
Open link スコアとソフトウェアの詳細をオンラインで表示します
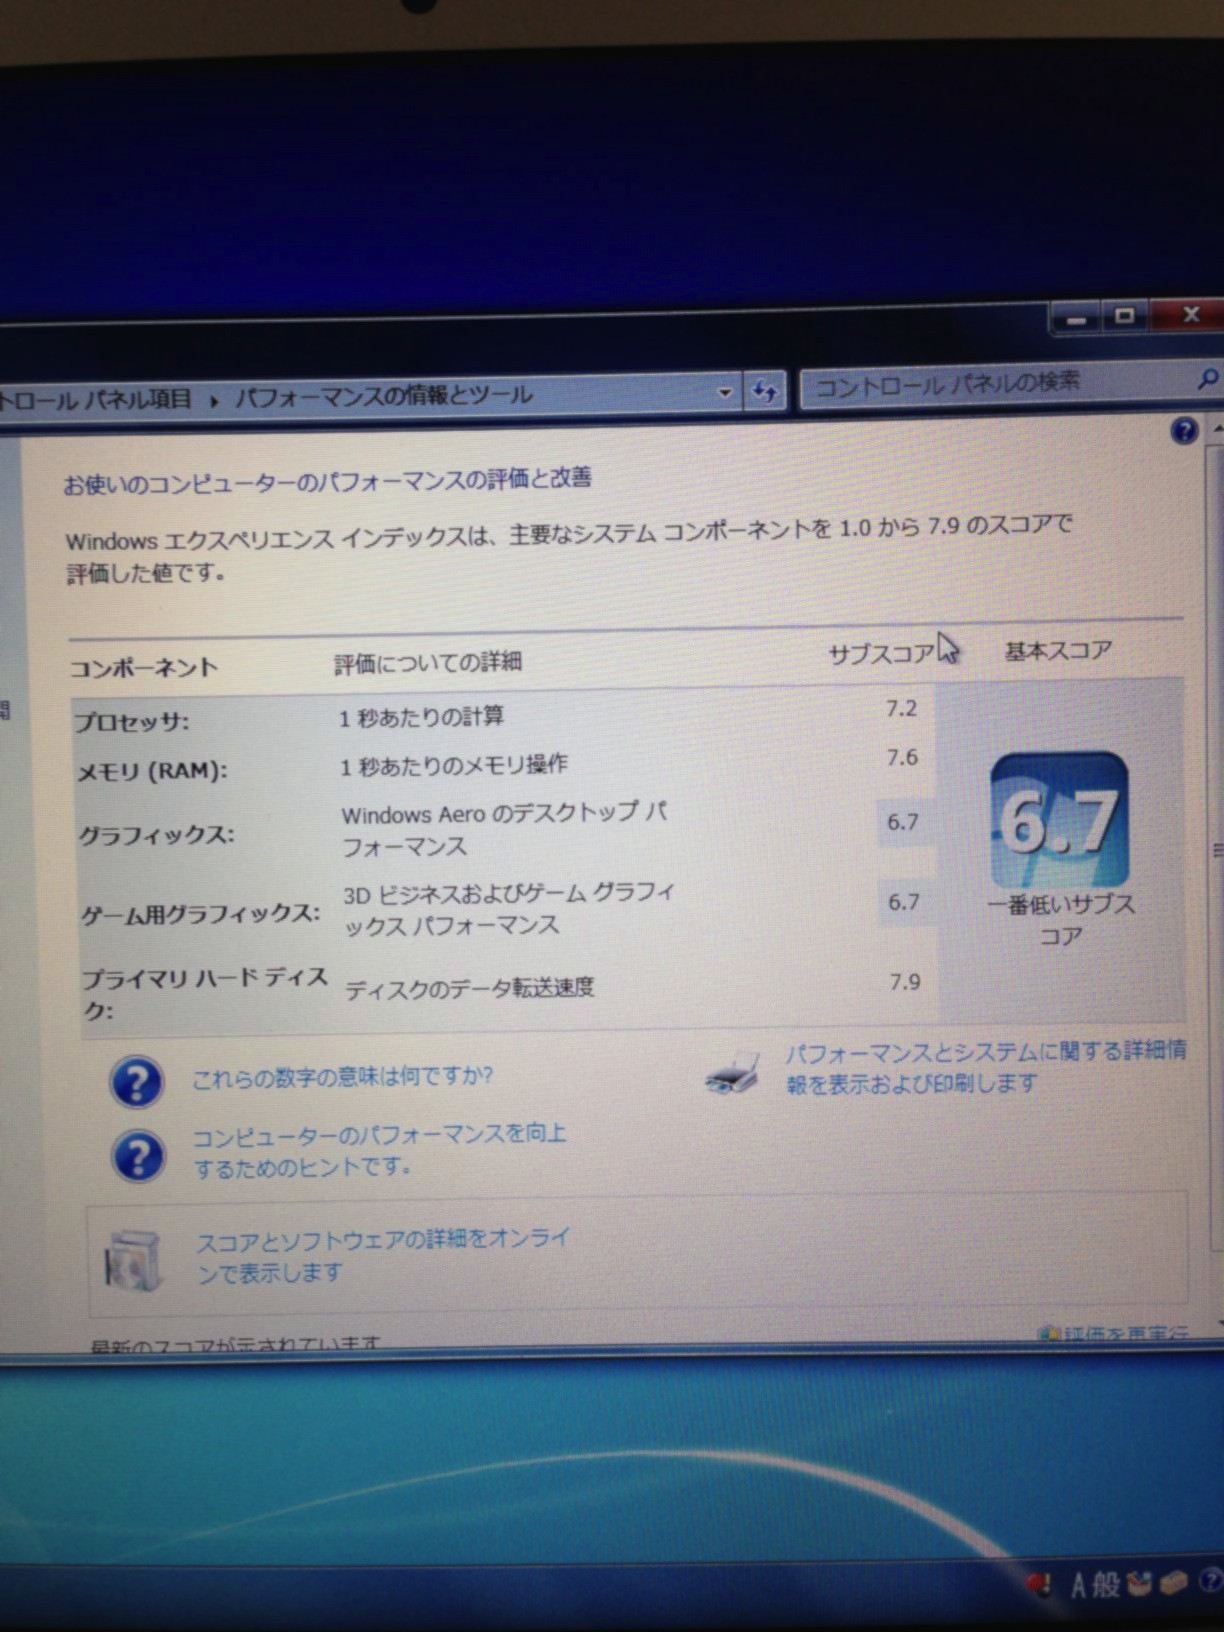[x=382, y=1255]
